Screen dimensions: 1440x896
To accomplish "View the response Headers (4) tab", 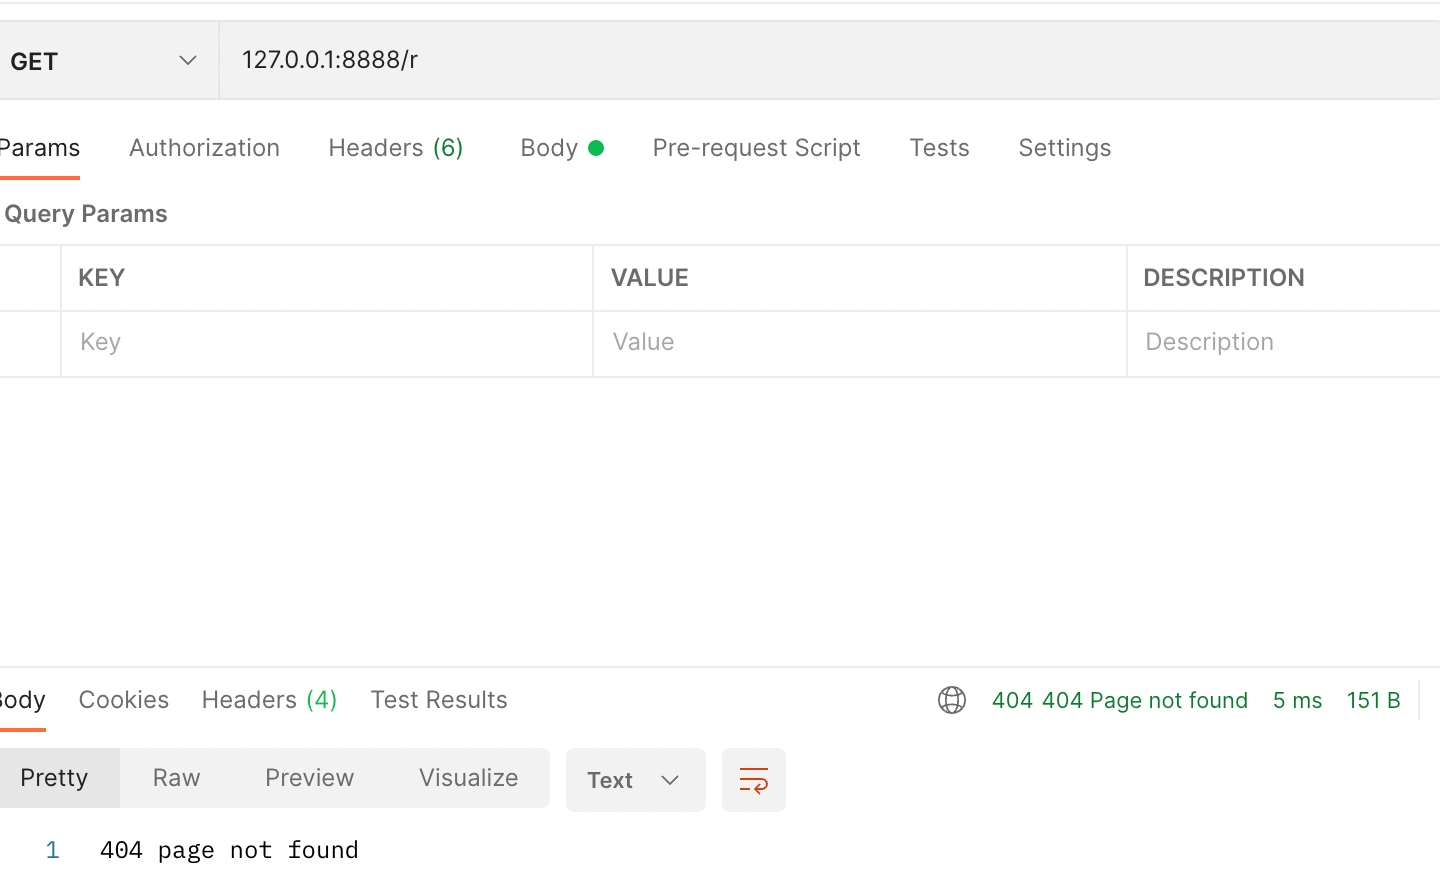I will [x=268, y=699].
